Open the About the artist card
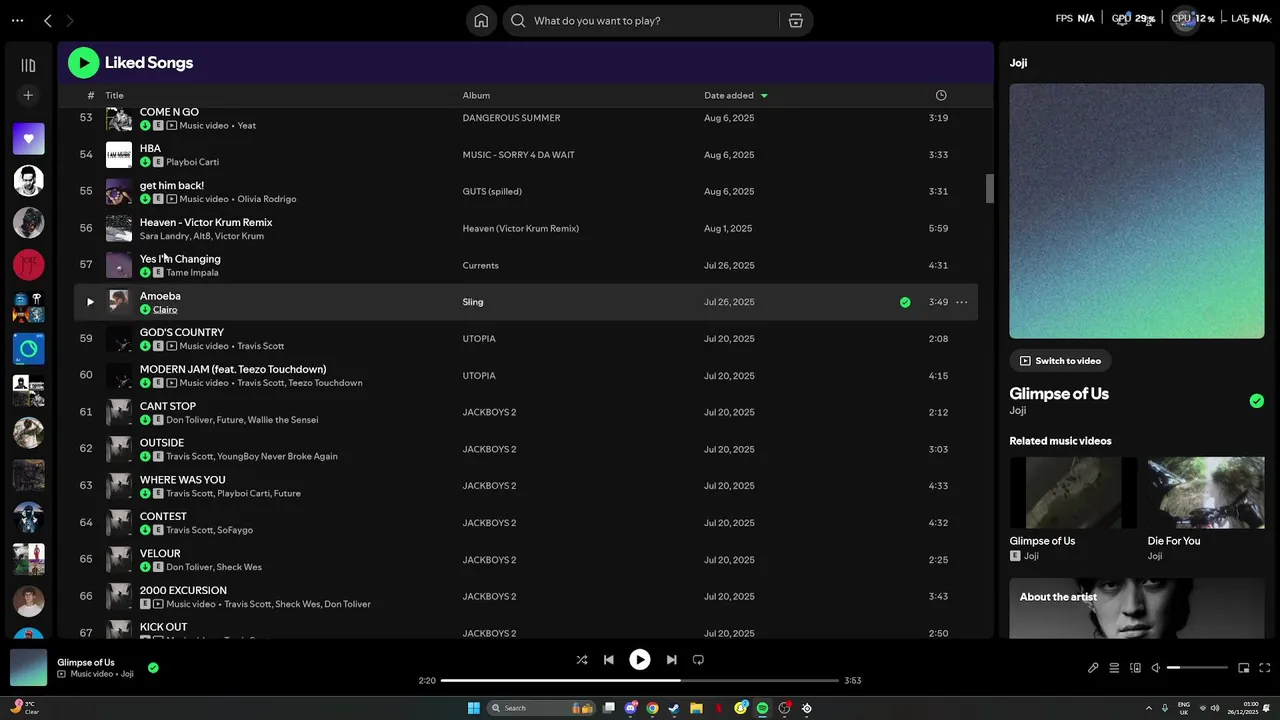Image resolution: width=1280 pixels, height=720 pixels. (1137, 609)
